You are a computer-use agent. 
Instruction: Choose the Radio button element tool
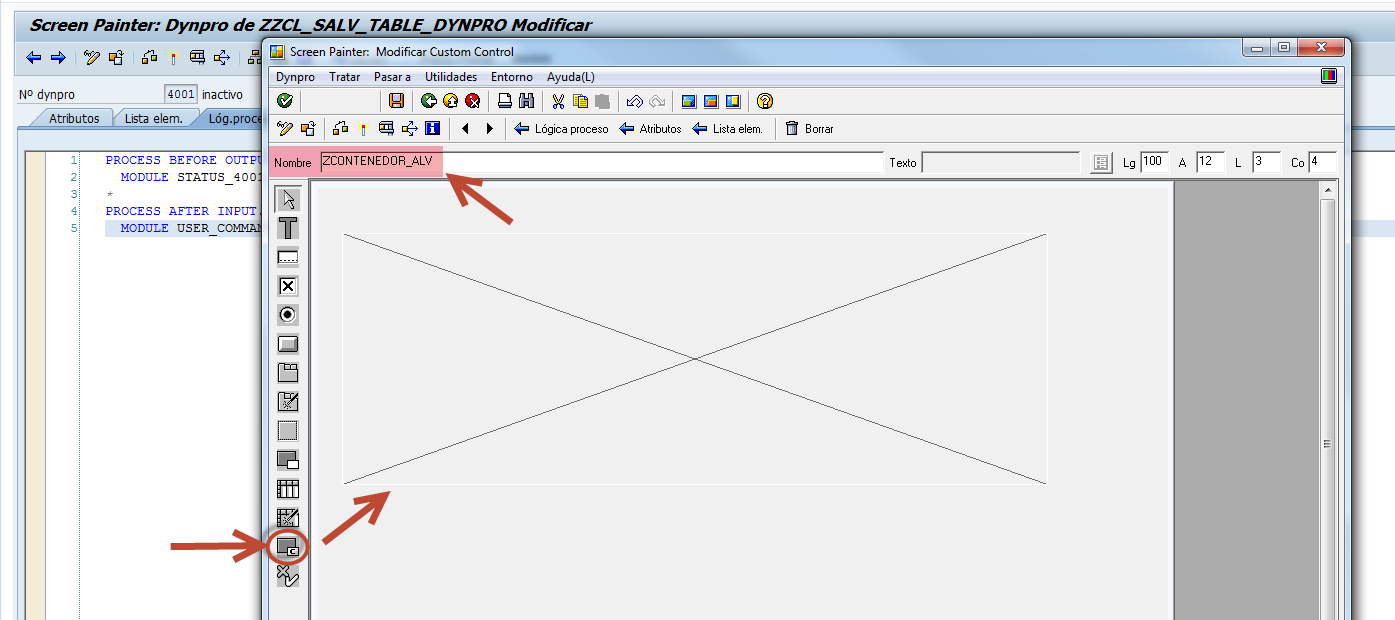pyautogui.click(x=288, y=315)
